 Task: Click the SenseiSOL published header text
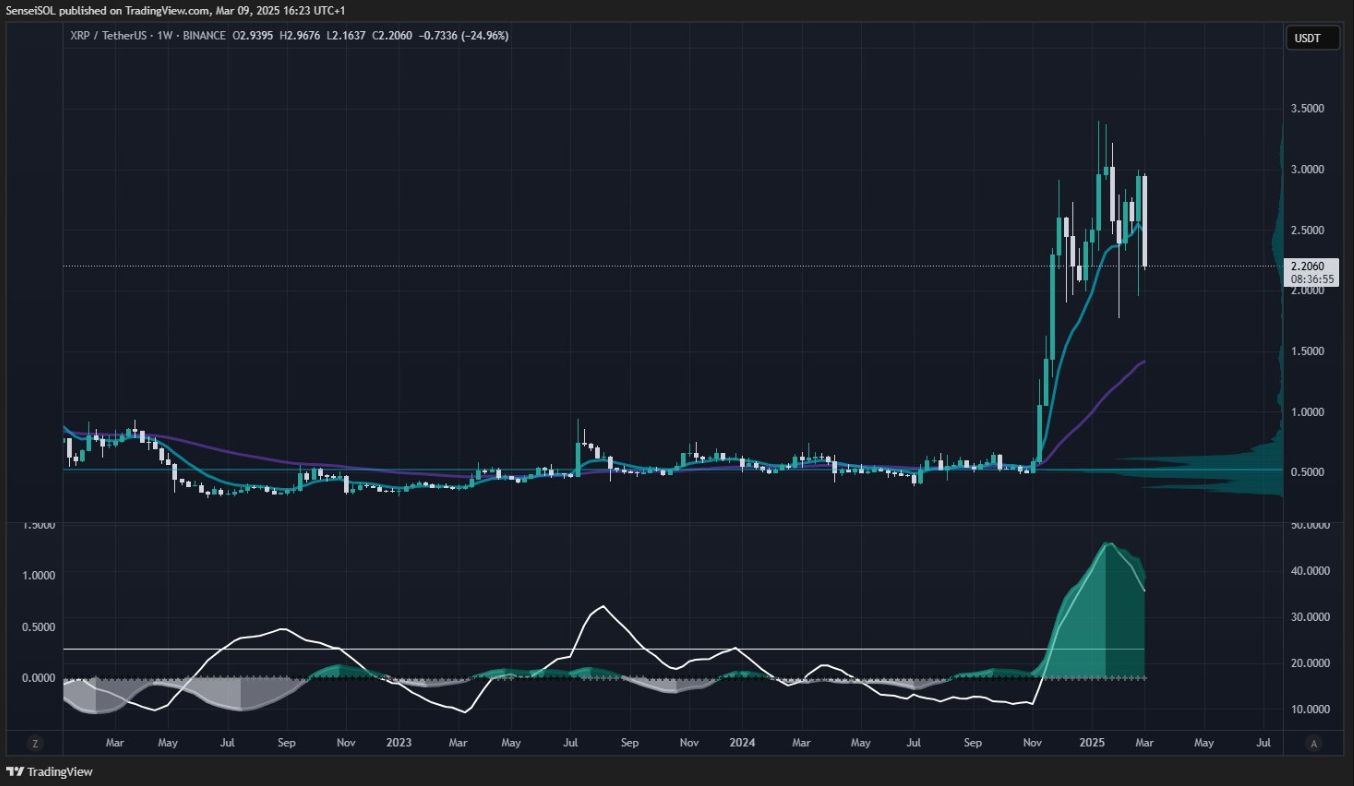(175, 10)
